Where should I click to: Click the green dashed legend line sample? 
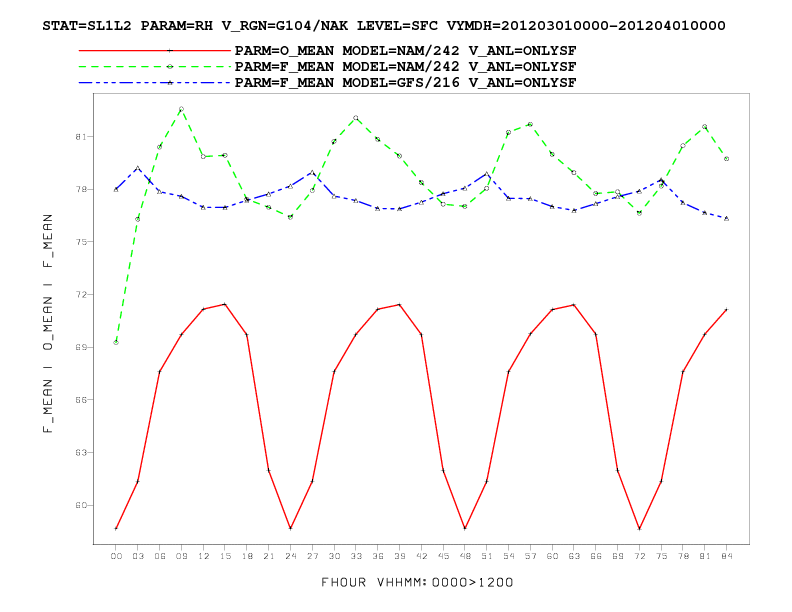(155, 67)
